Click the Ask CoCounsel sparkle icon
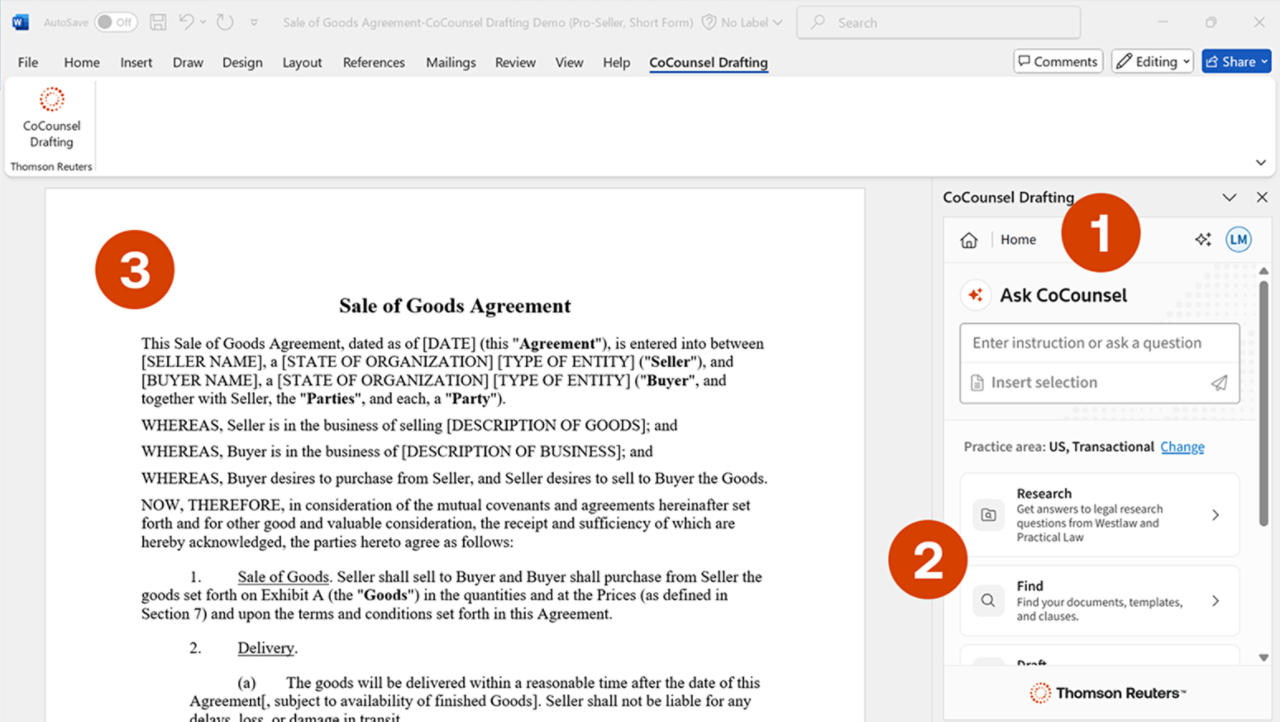This screenshot has width=1280, height=722. 975,295
